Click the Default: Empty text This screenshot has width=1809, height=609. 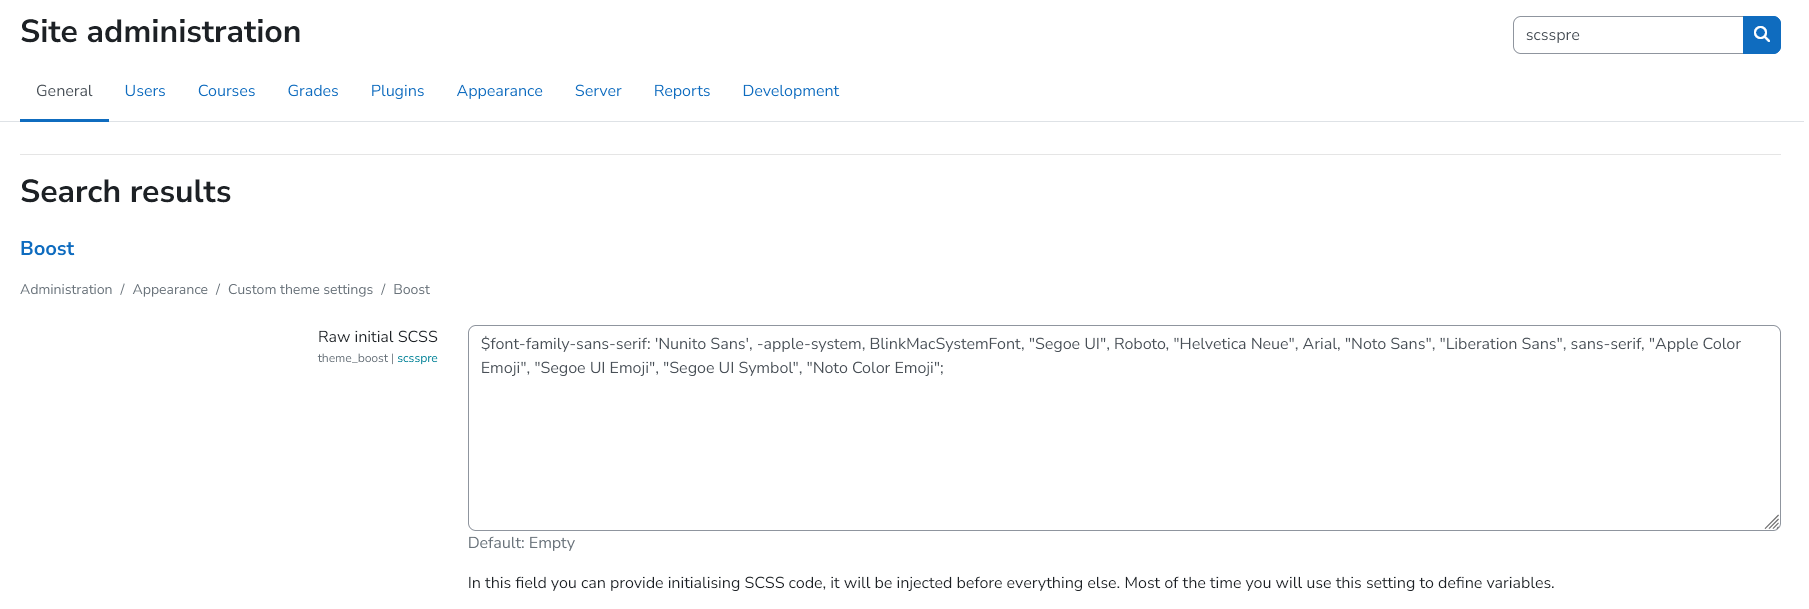(521, 543)
